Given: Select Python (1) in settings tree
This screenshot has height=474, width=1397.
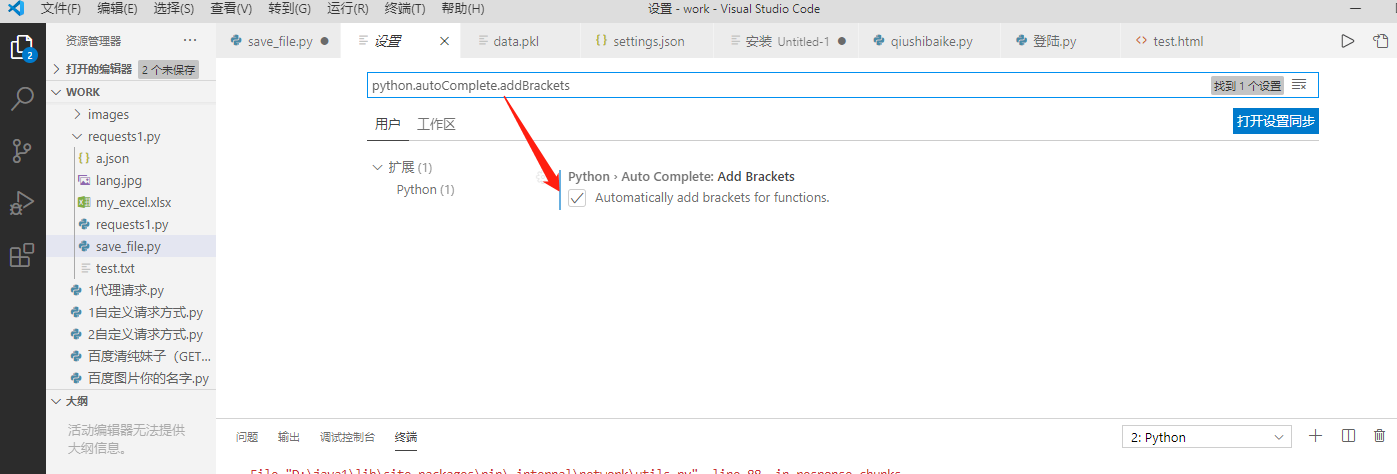Looking at the screenshot, I should pyautogui.click(x=426, y=189).
